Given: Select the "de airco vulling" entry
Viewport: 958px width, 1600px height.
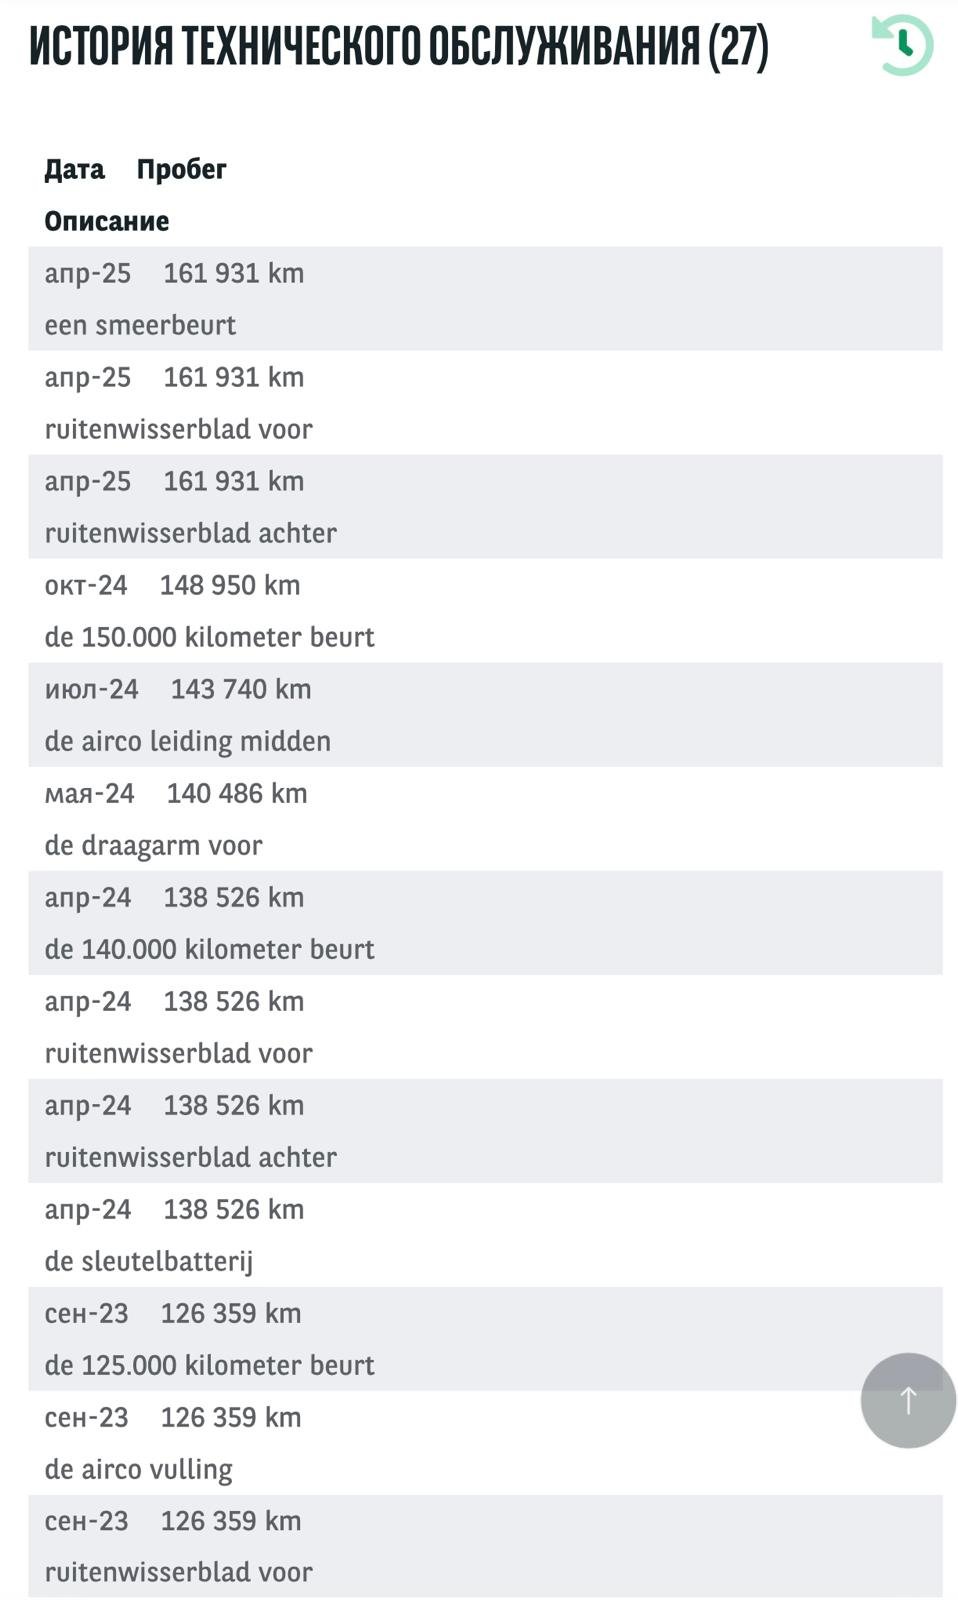Looking at the screenshot, I should point(138,1469).
